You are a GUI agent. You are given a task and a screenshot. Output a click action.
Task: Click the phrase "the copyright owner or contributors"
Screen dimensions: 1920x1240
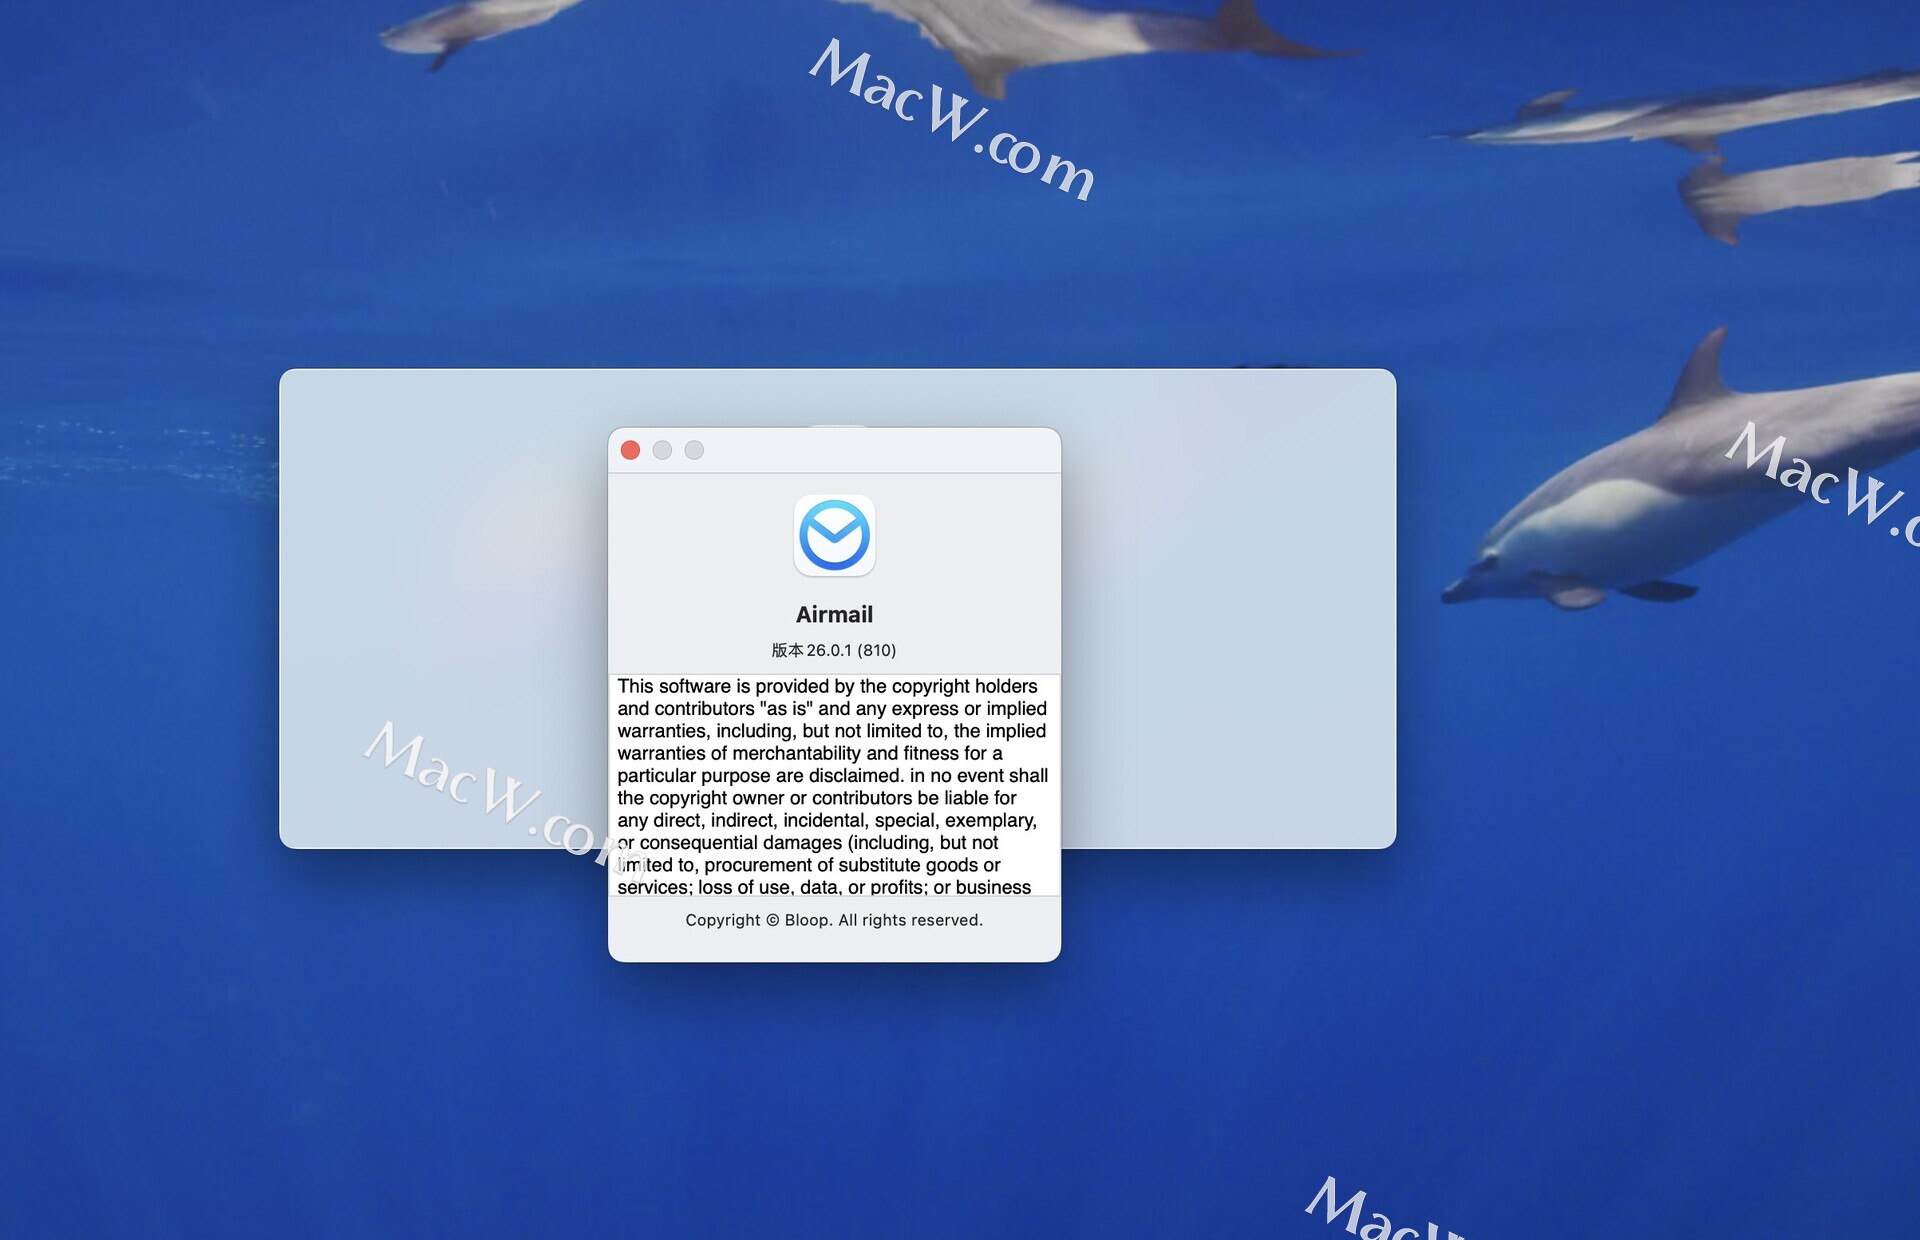click(765, 798)
